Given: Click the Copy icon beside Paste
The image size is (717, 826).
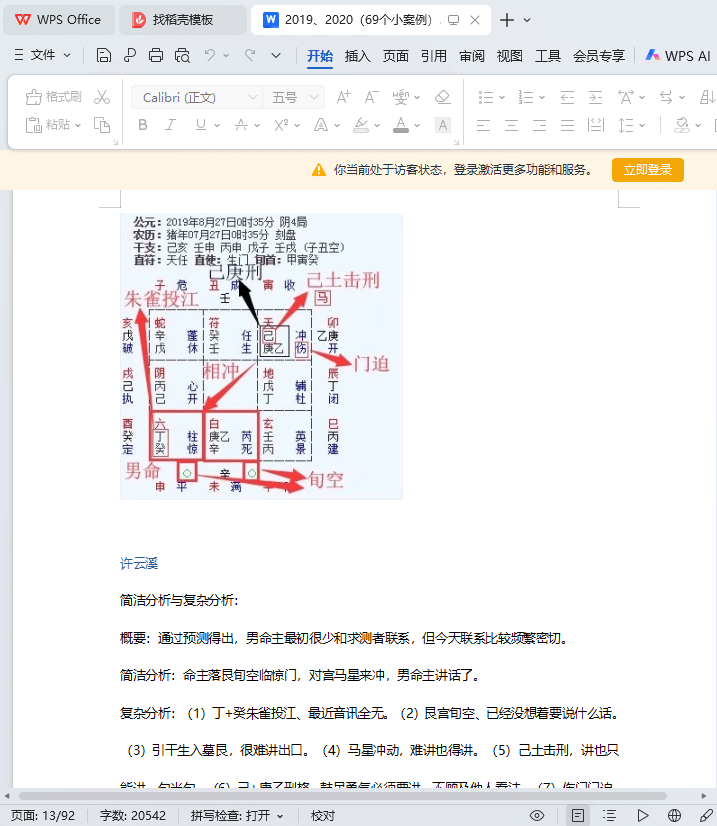Looking at the screenshot, I should click(102, 125).
